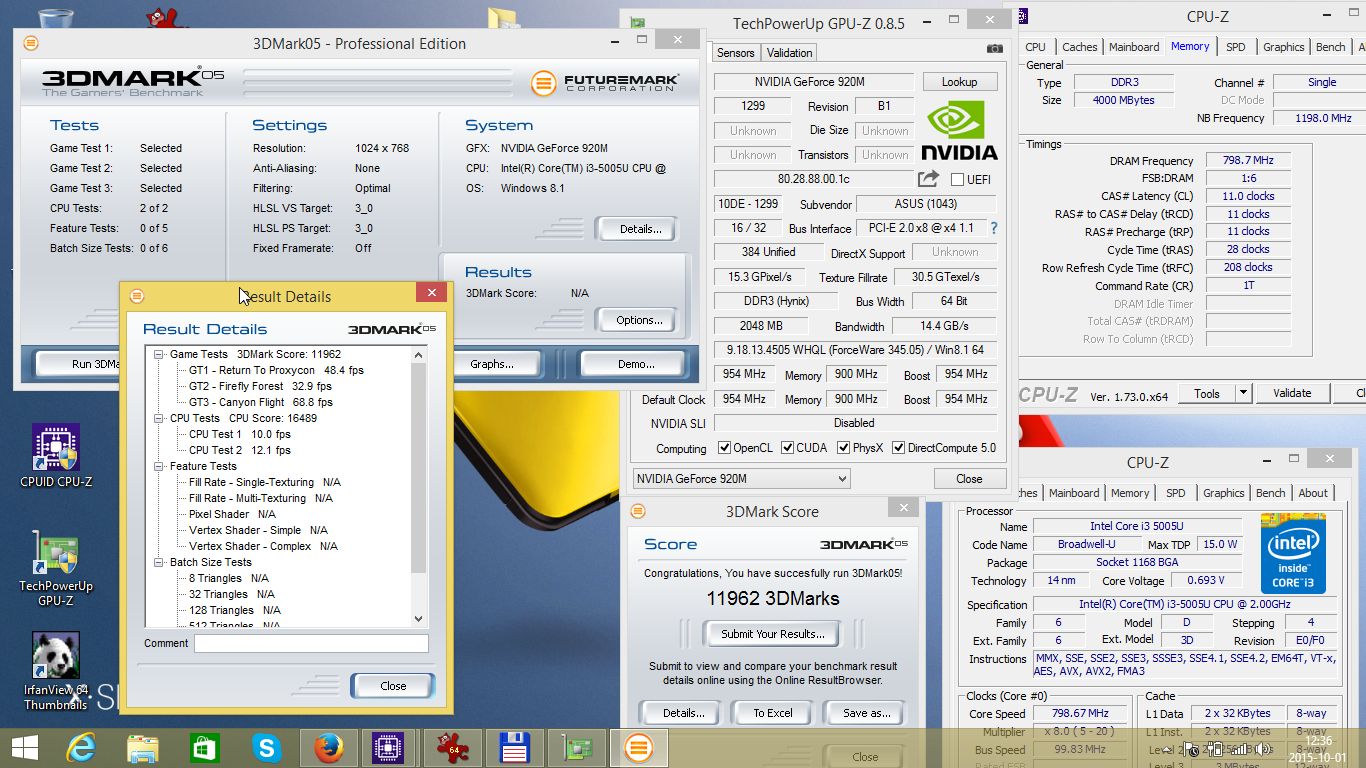This screenshot has height=768, width=1366.
Task: Click upper CPU-Z title bar chip icon
Action: click(x=1019, y=16)
